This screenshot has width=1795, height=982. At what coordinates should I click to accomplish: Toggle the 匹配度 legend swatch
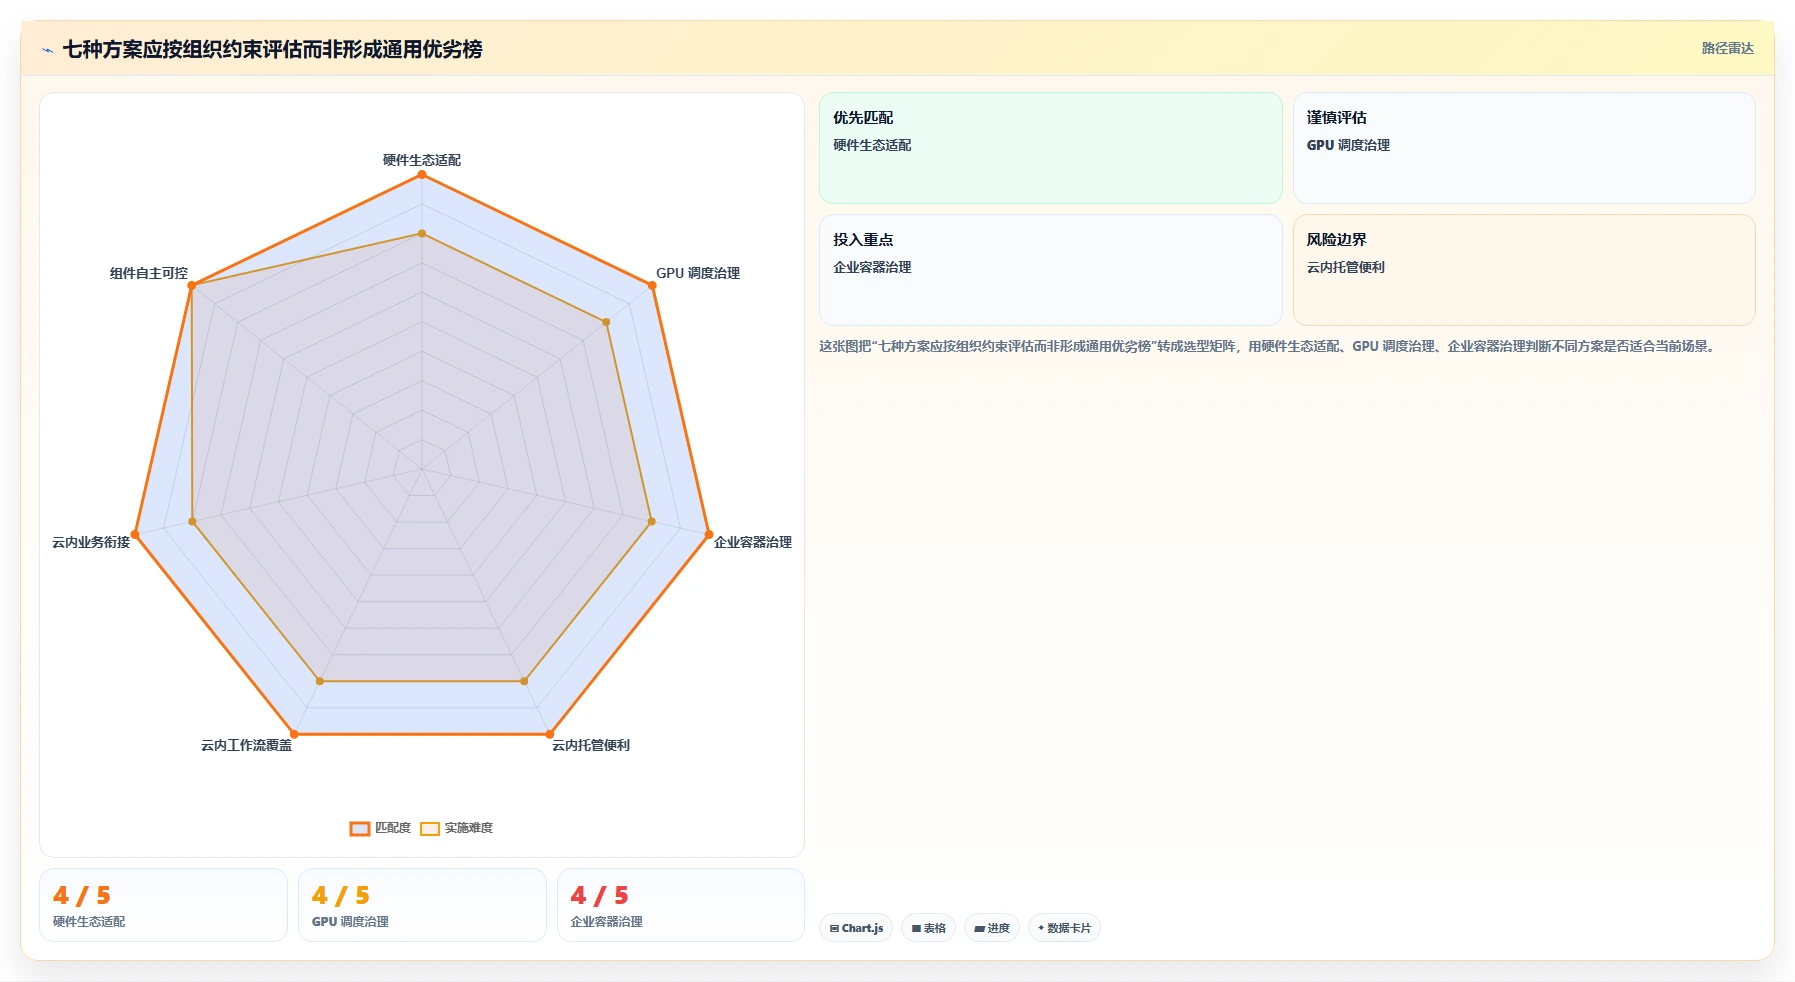tap(359, 828)
